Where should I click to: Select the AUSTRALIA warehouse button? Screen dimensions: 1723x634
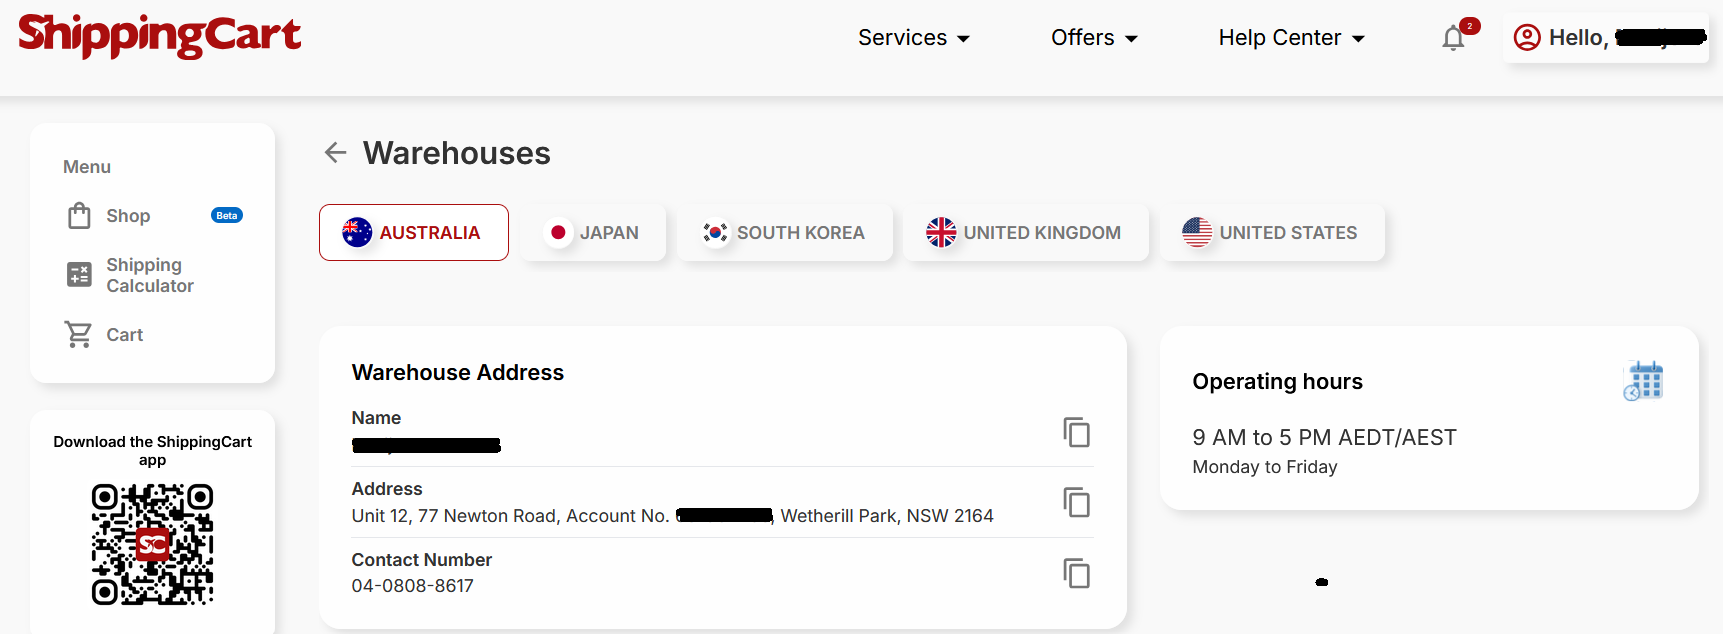[x=413, y=232]
